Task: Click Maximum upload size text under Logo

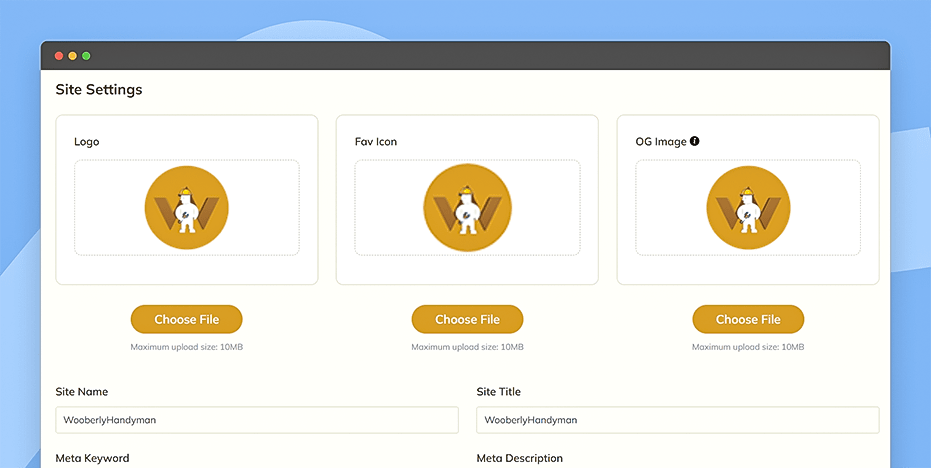Action: [186, 347]
